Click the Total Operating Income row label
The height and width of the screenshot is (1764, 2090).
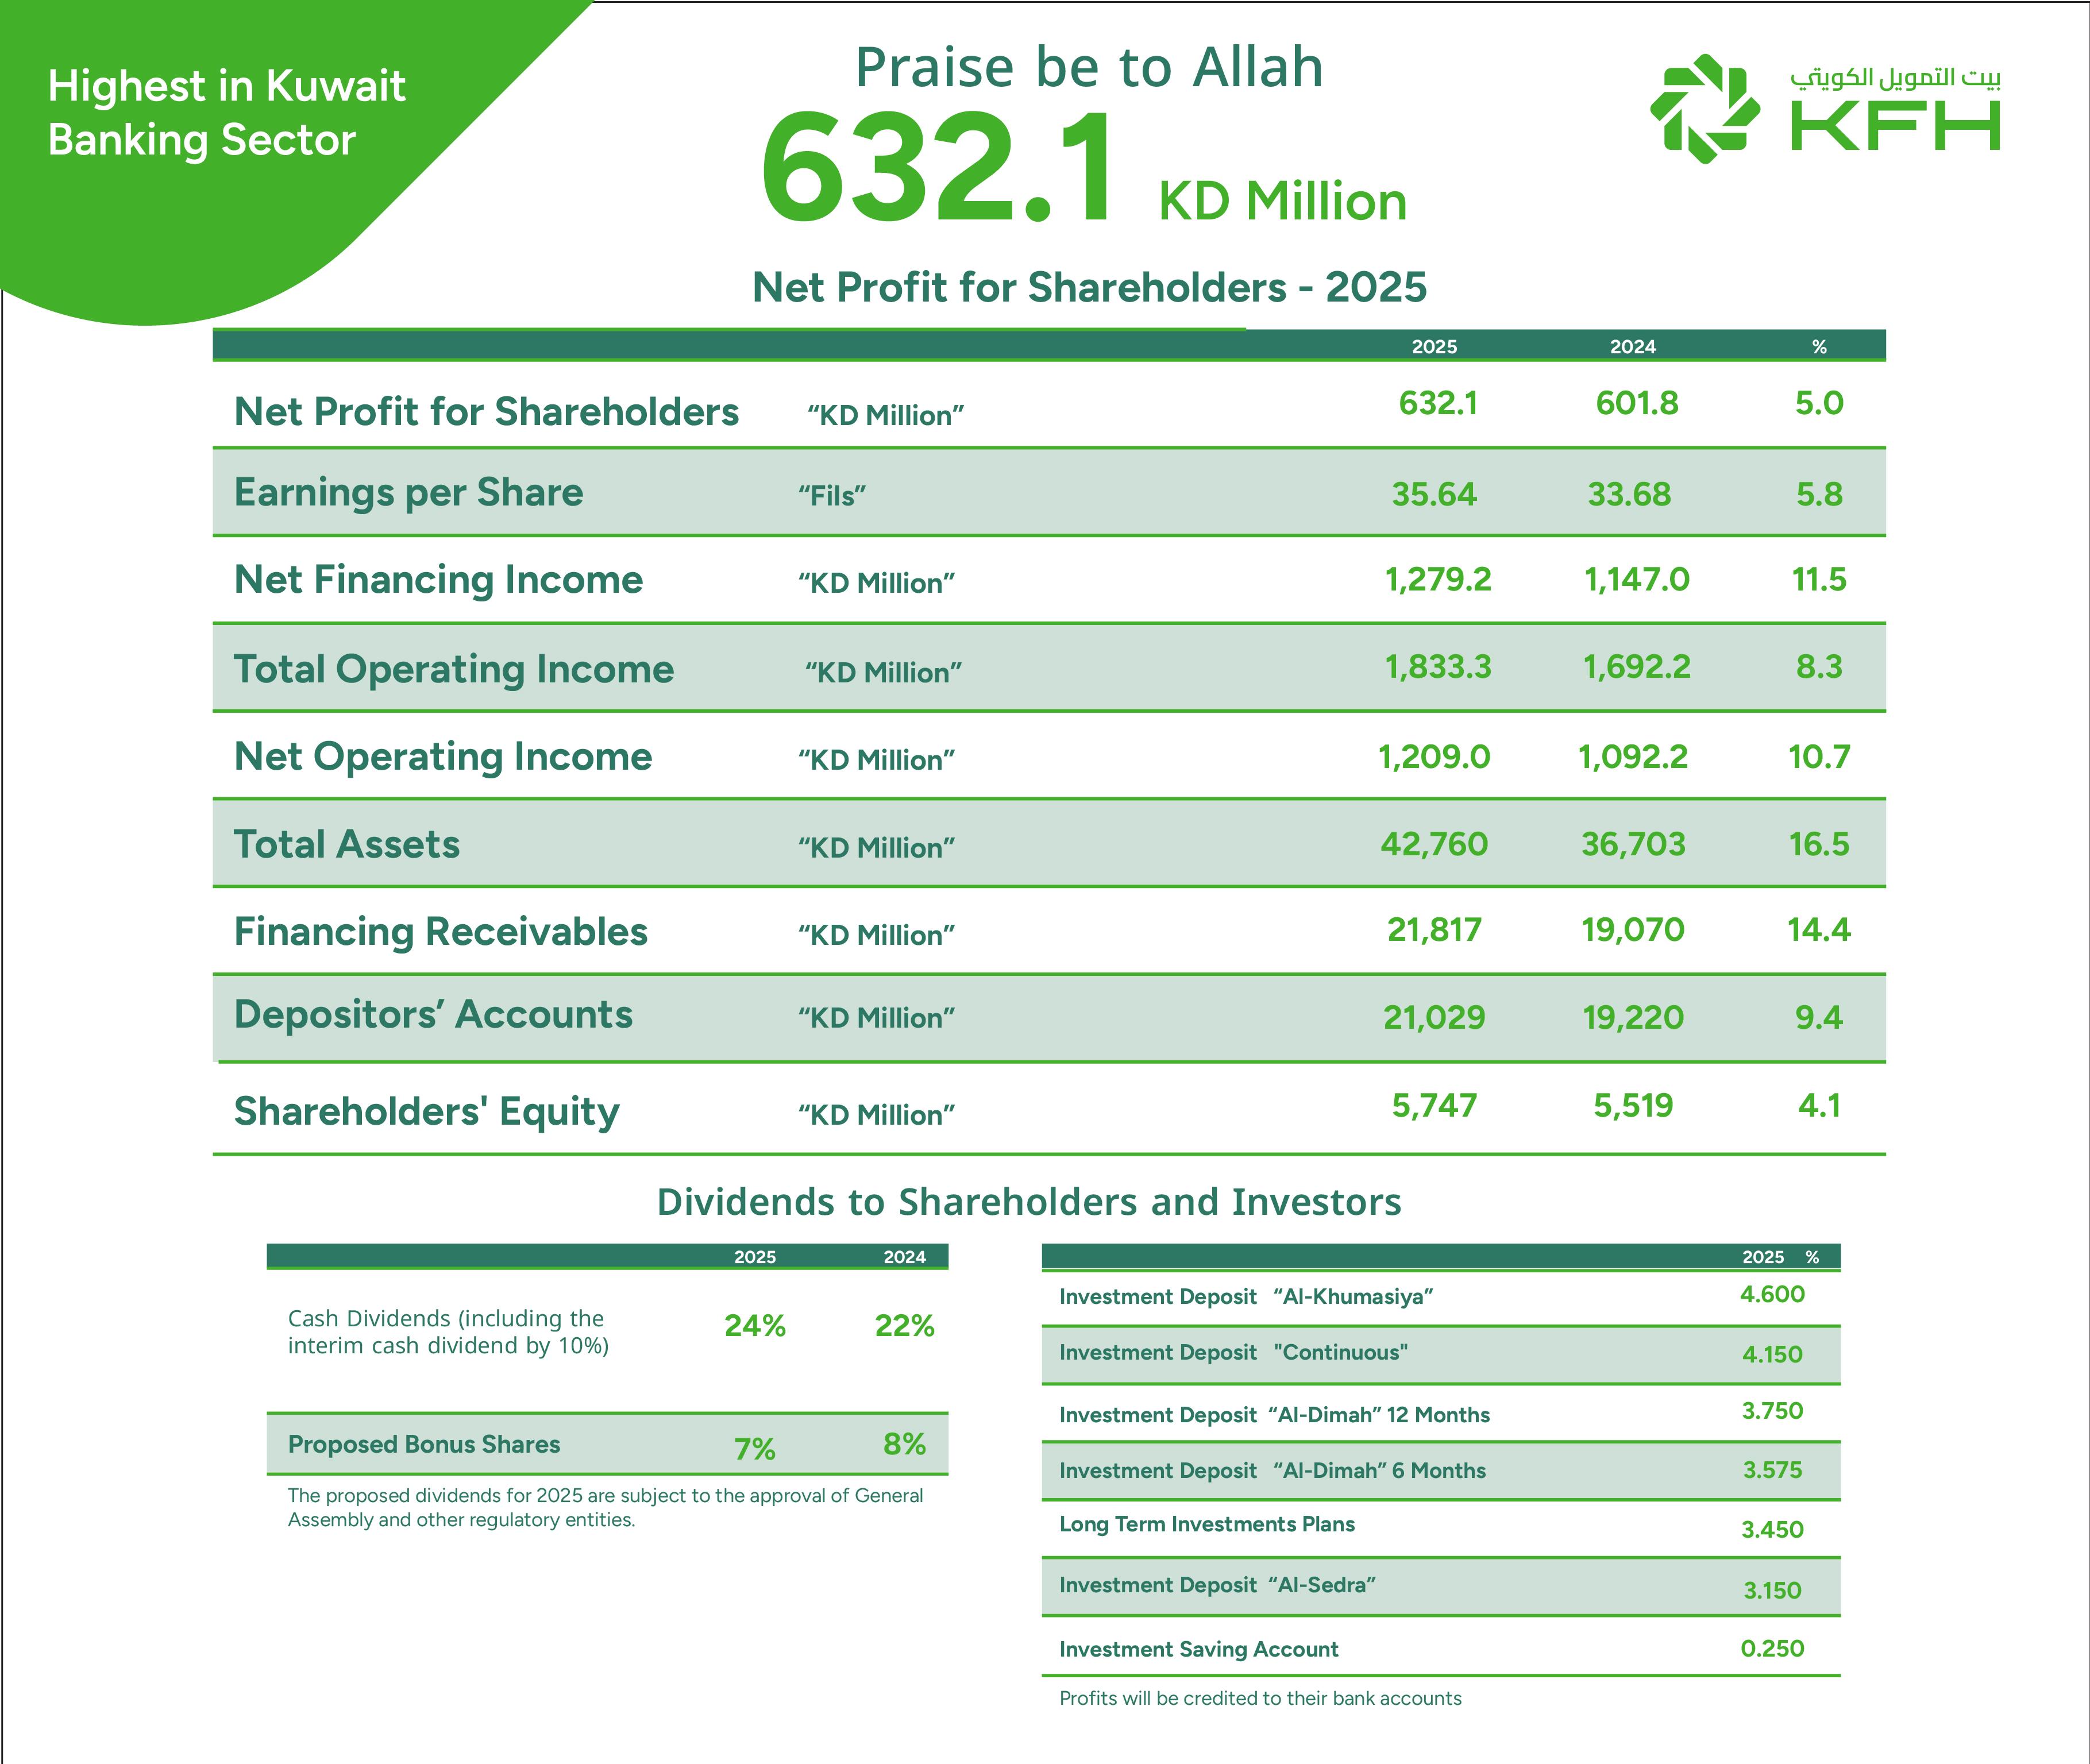click(453, 669)
